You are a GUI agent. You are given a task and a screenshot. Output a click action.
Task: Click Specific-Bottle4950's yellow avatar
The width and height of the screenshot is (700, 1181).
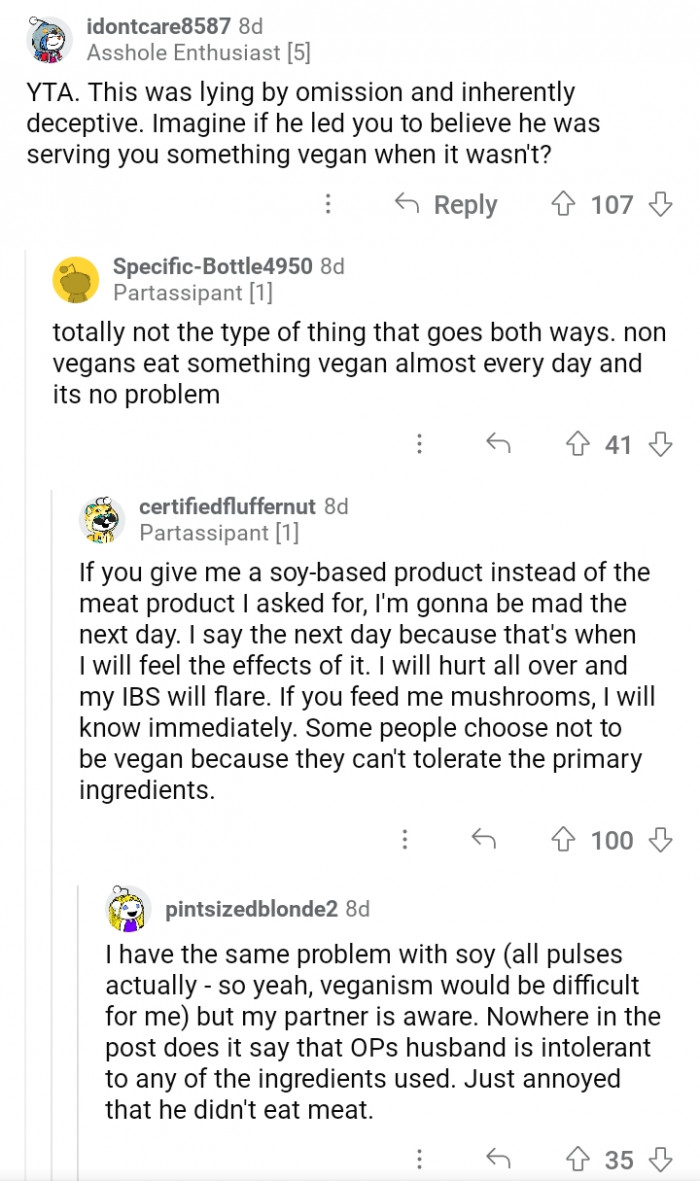click(76, 279)
